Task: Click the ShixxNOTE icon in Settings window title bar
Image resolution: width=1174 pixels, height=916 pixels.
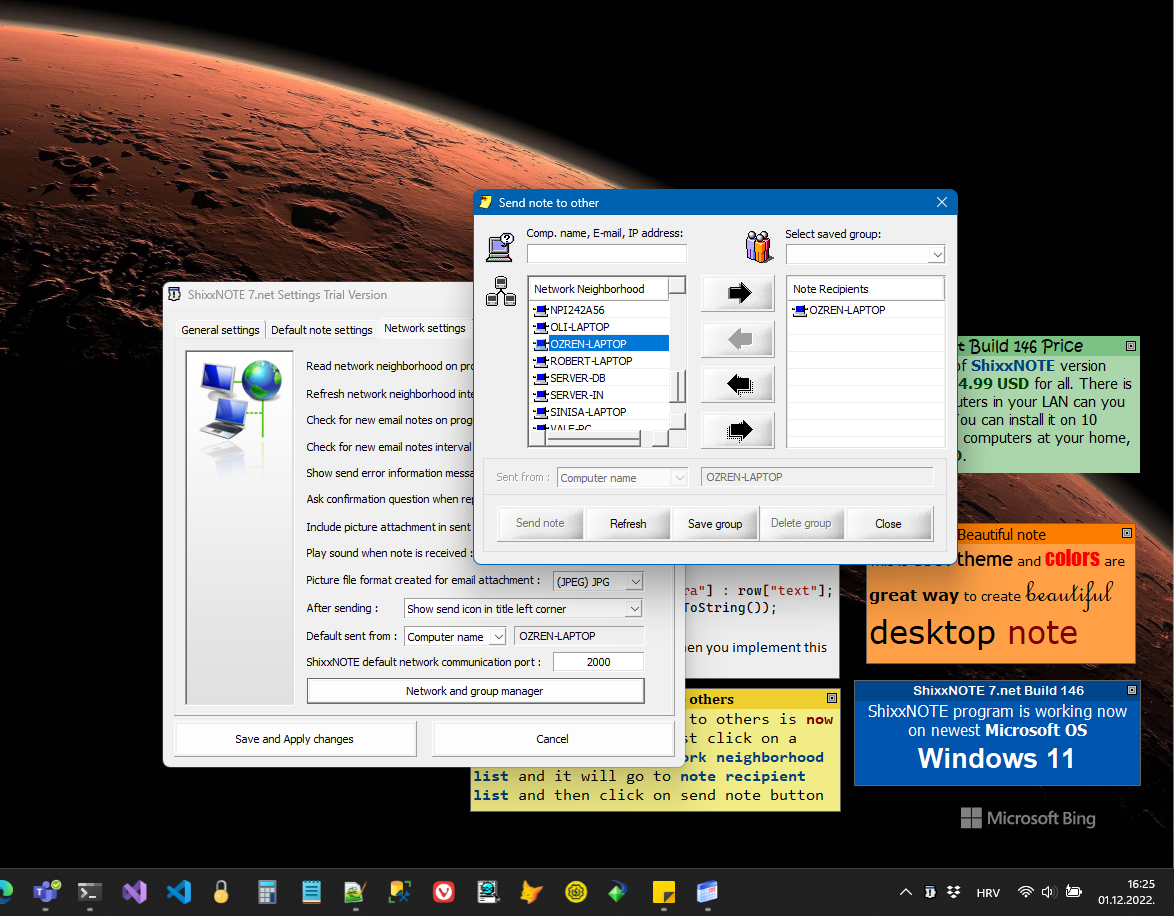Action: pos(174,295)
